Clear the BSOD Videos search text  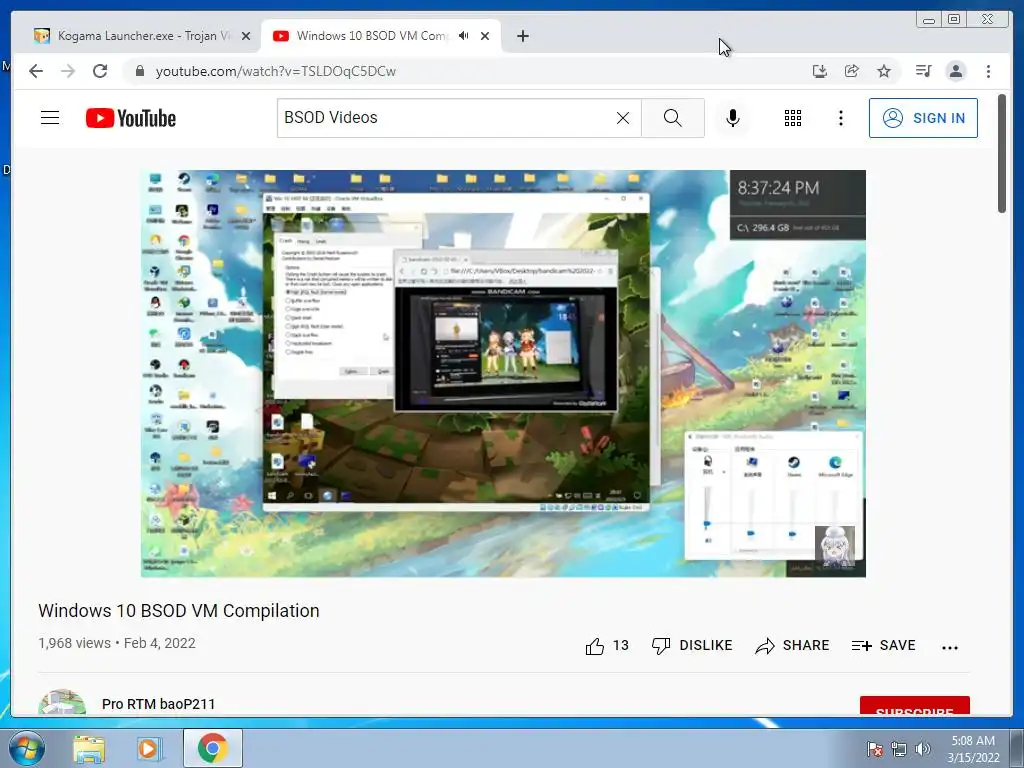[623, 118]
